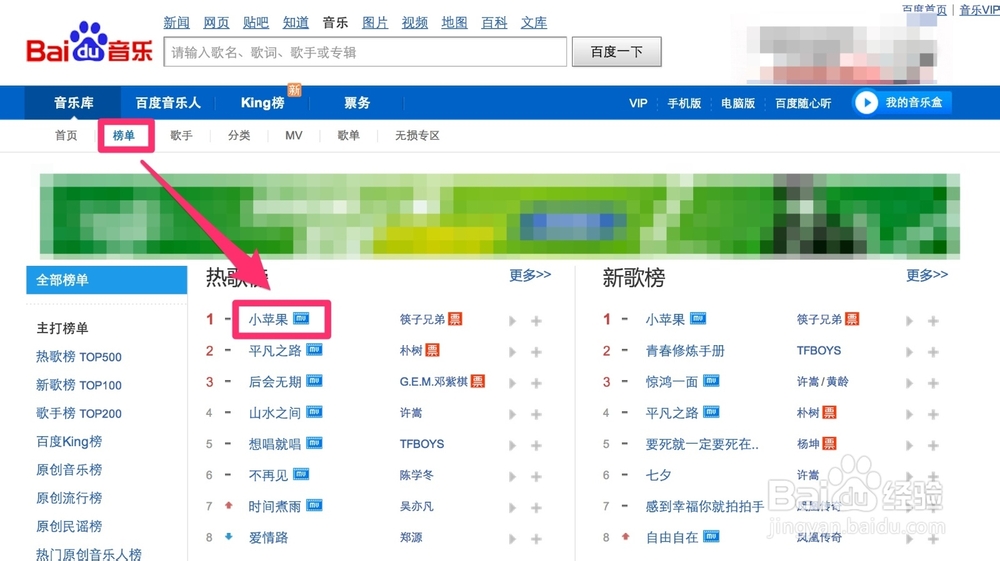Screen dimensions: 1000x561
Task: Open MV icon next to 平凡之路 in 热歌榜
Action: (314, 349)
